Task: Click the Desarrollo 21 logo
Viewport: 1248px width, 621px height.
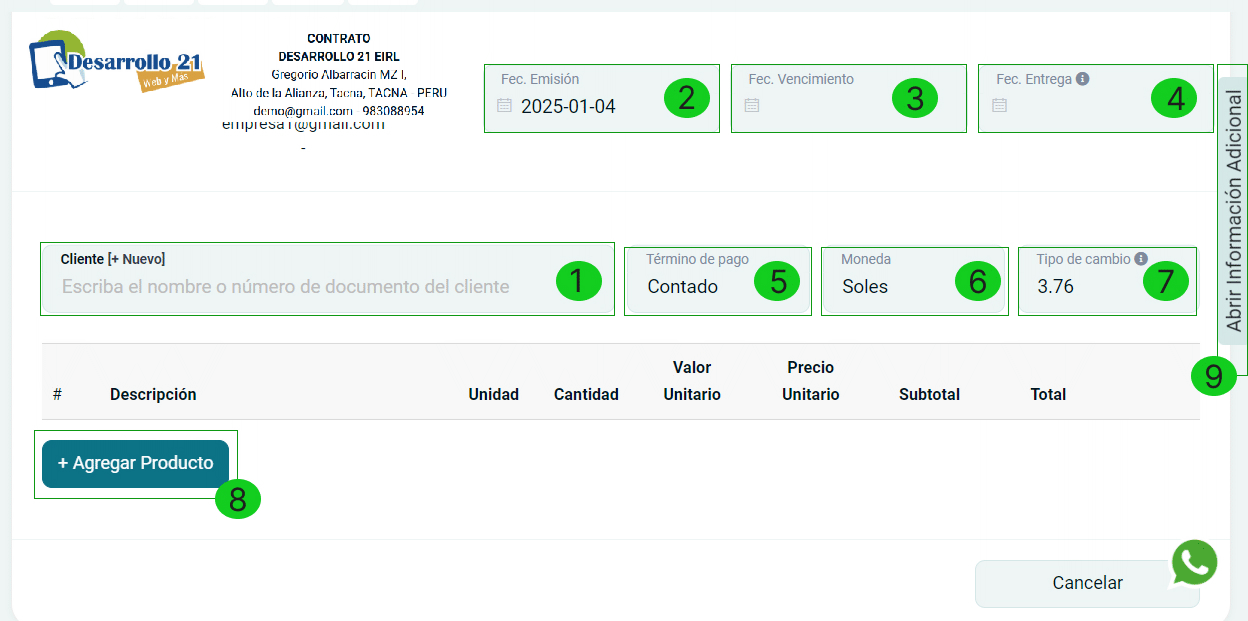Action: [116, 61]
